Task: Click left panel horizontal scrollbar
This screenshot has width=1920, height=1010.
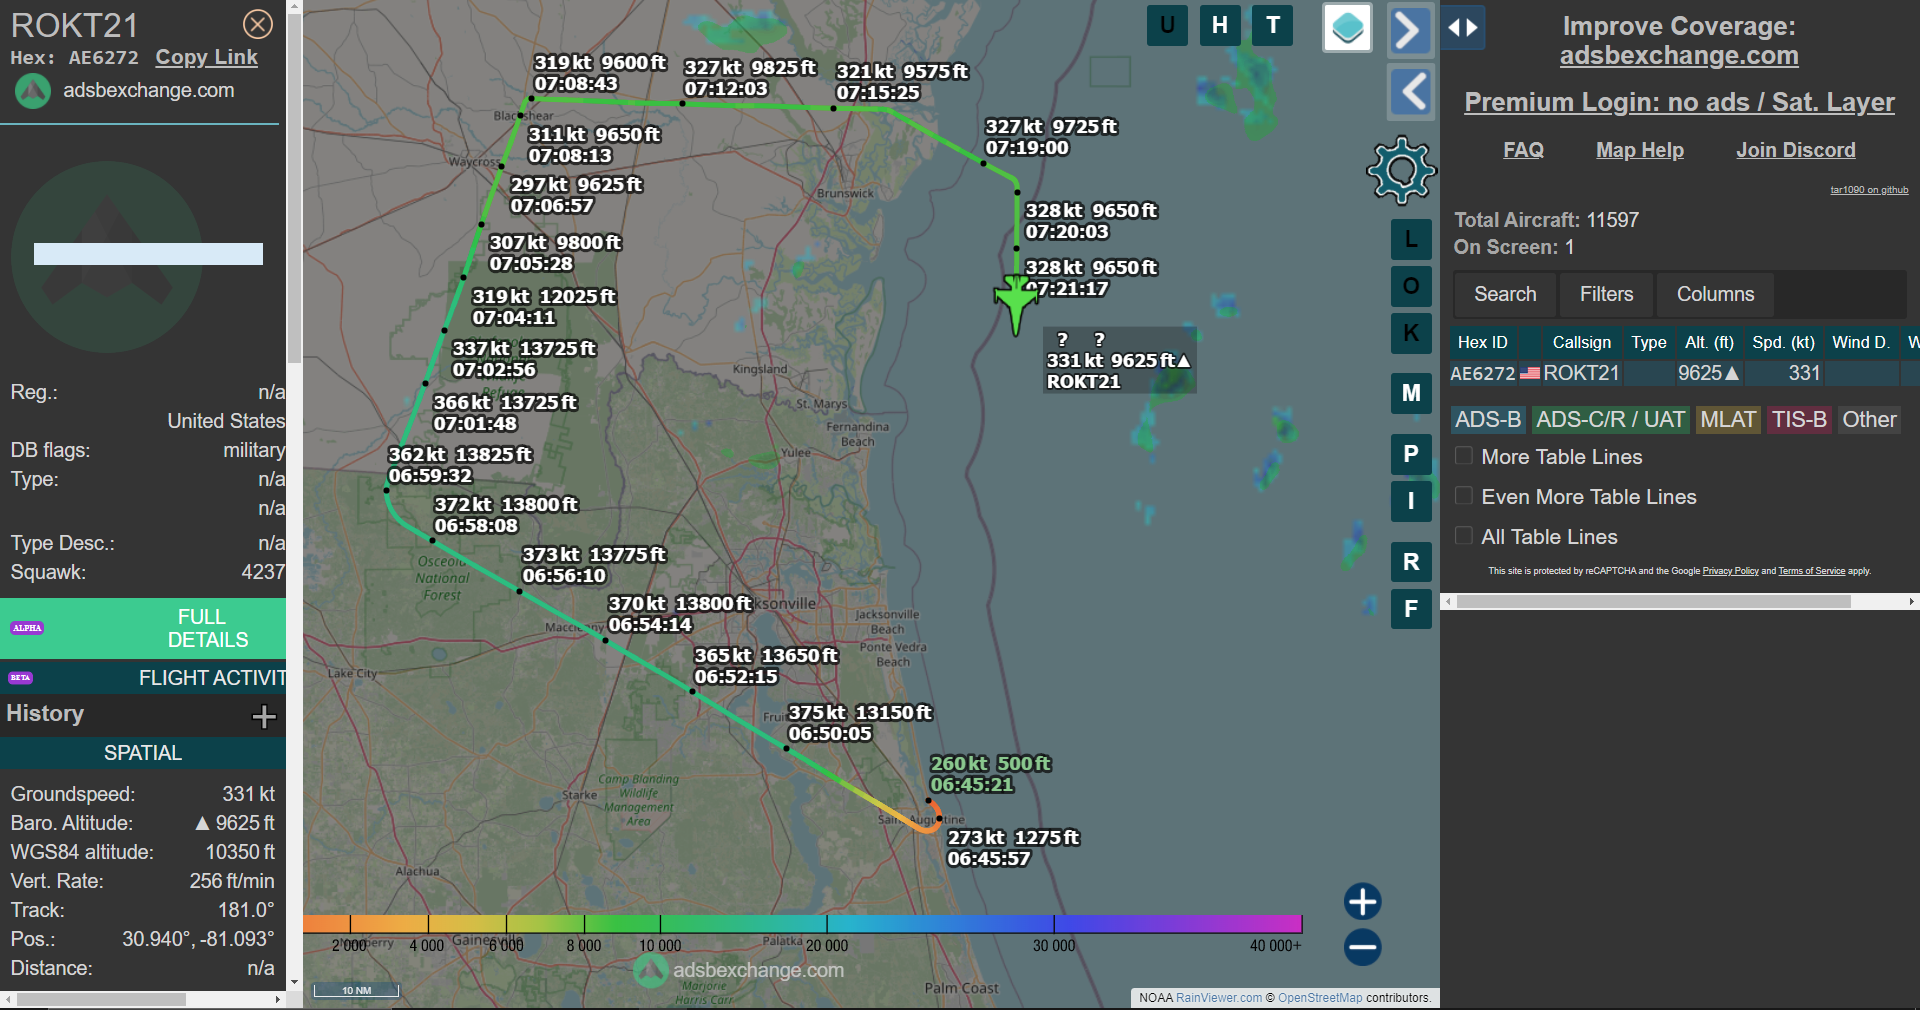Action: pyautogui.click(x=101, y=1000)
